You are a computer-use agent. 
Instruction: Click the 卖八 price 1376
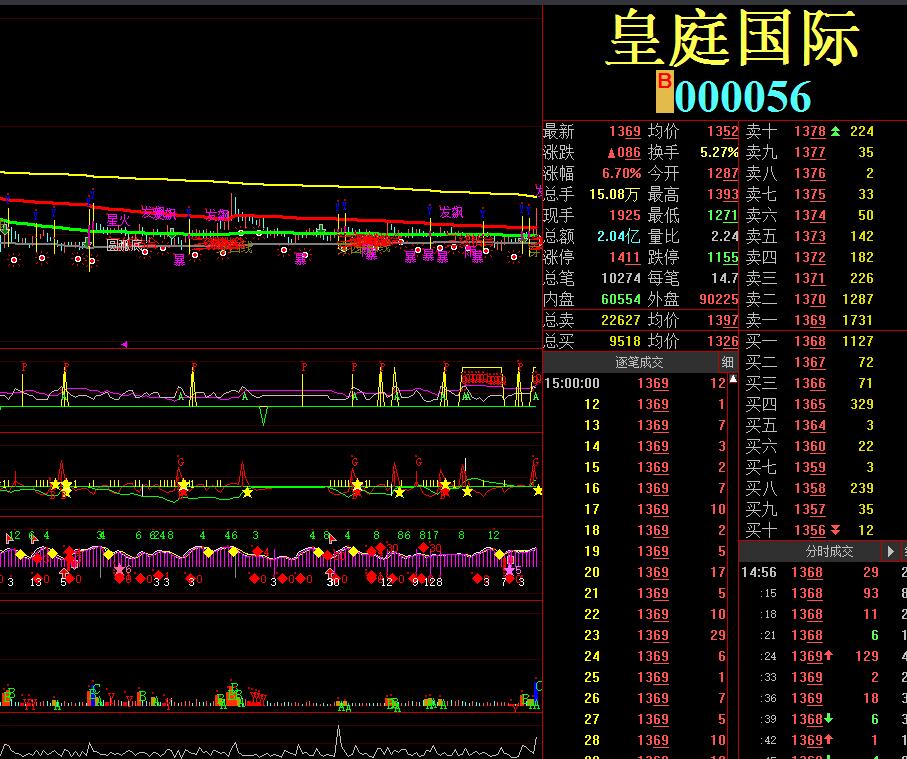[x=810, y=174]
